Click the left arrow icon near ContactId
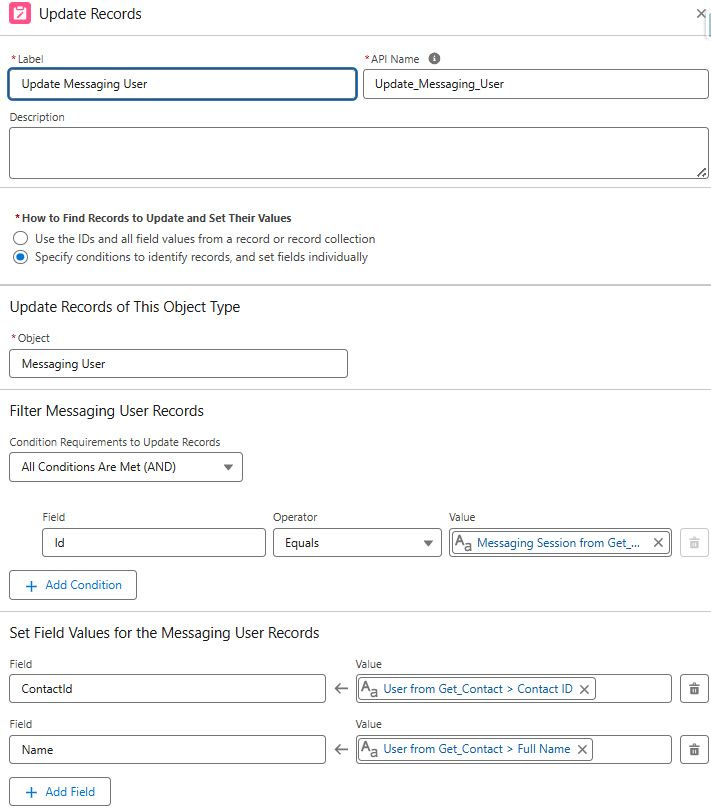711x811 pixels. pos(341,688)
